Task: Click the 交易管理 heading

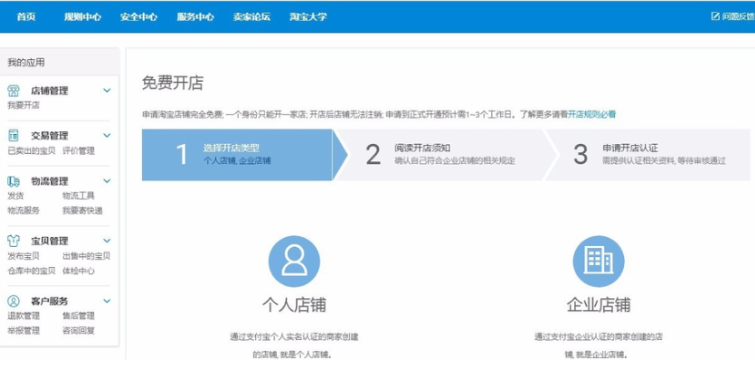Action: coord(50,135)
